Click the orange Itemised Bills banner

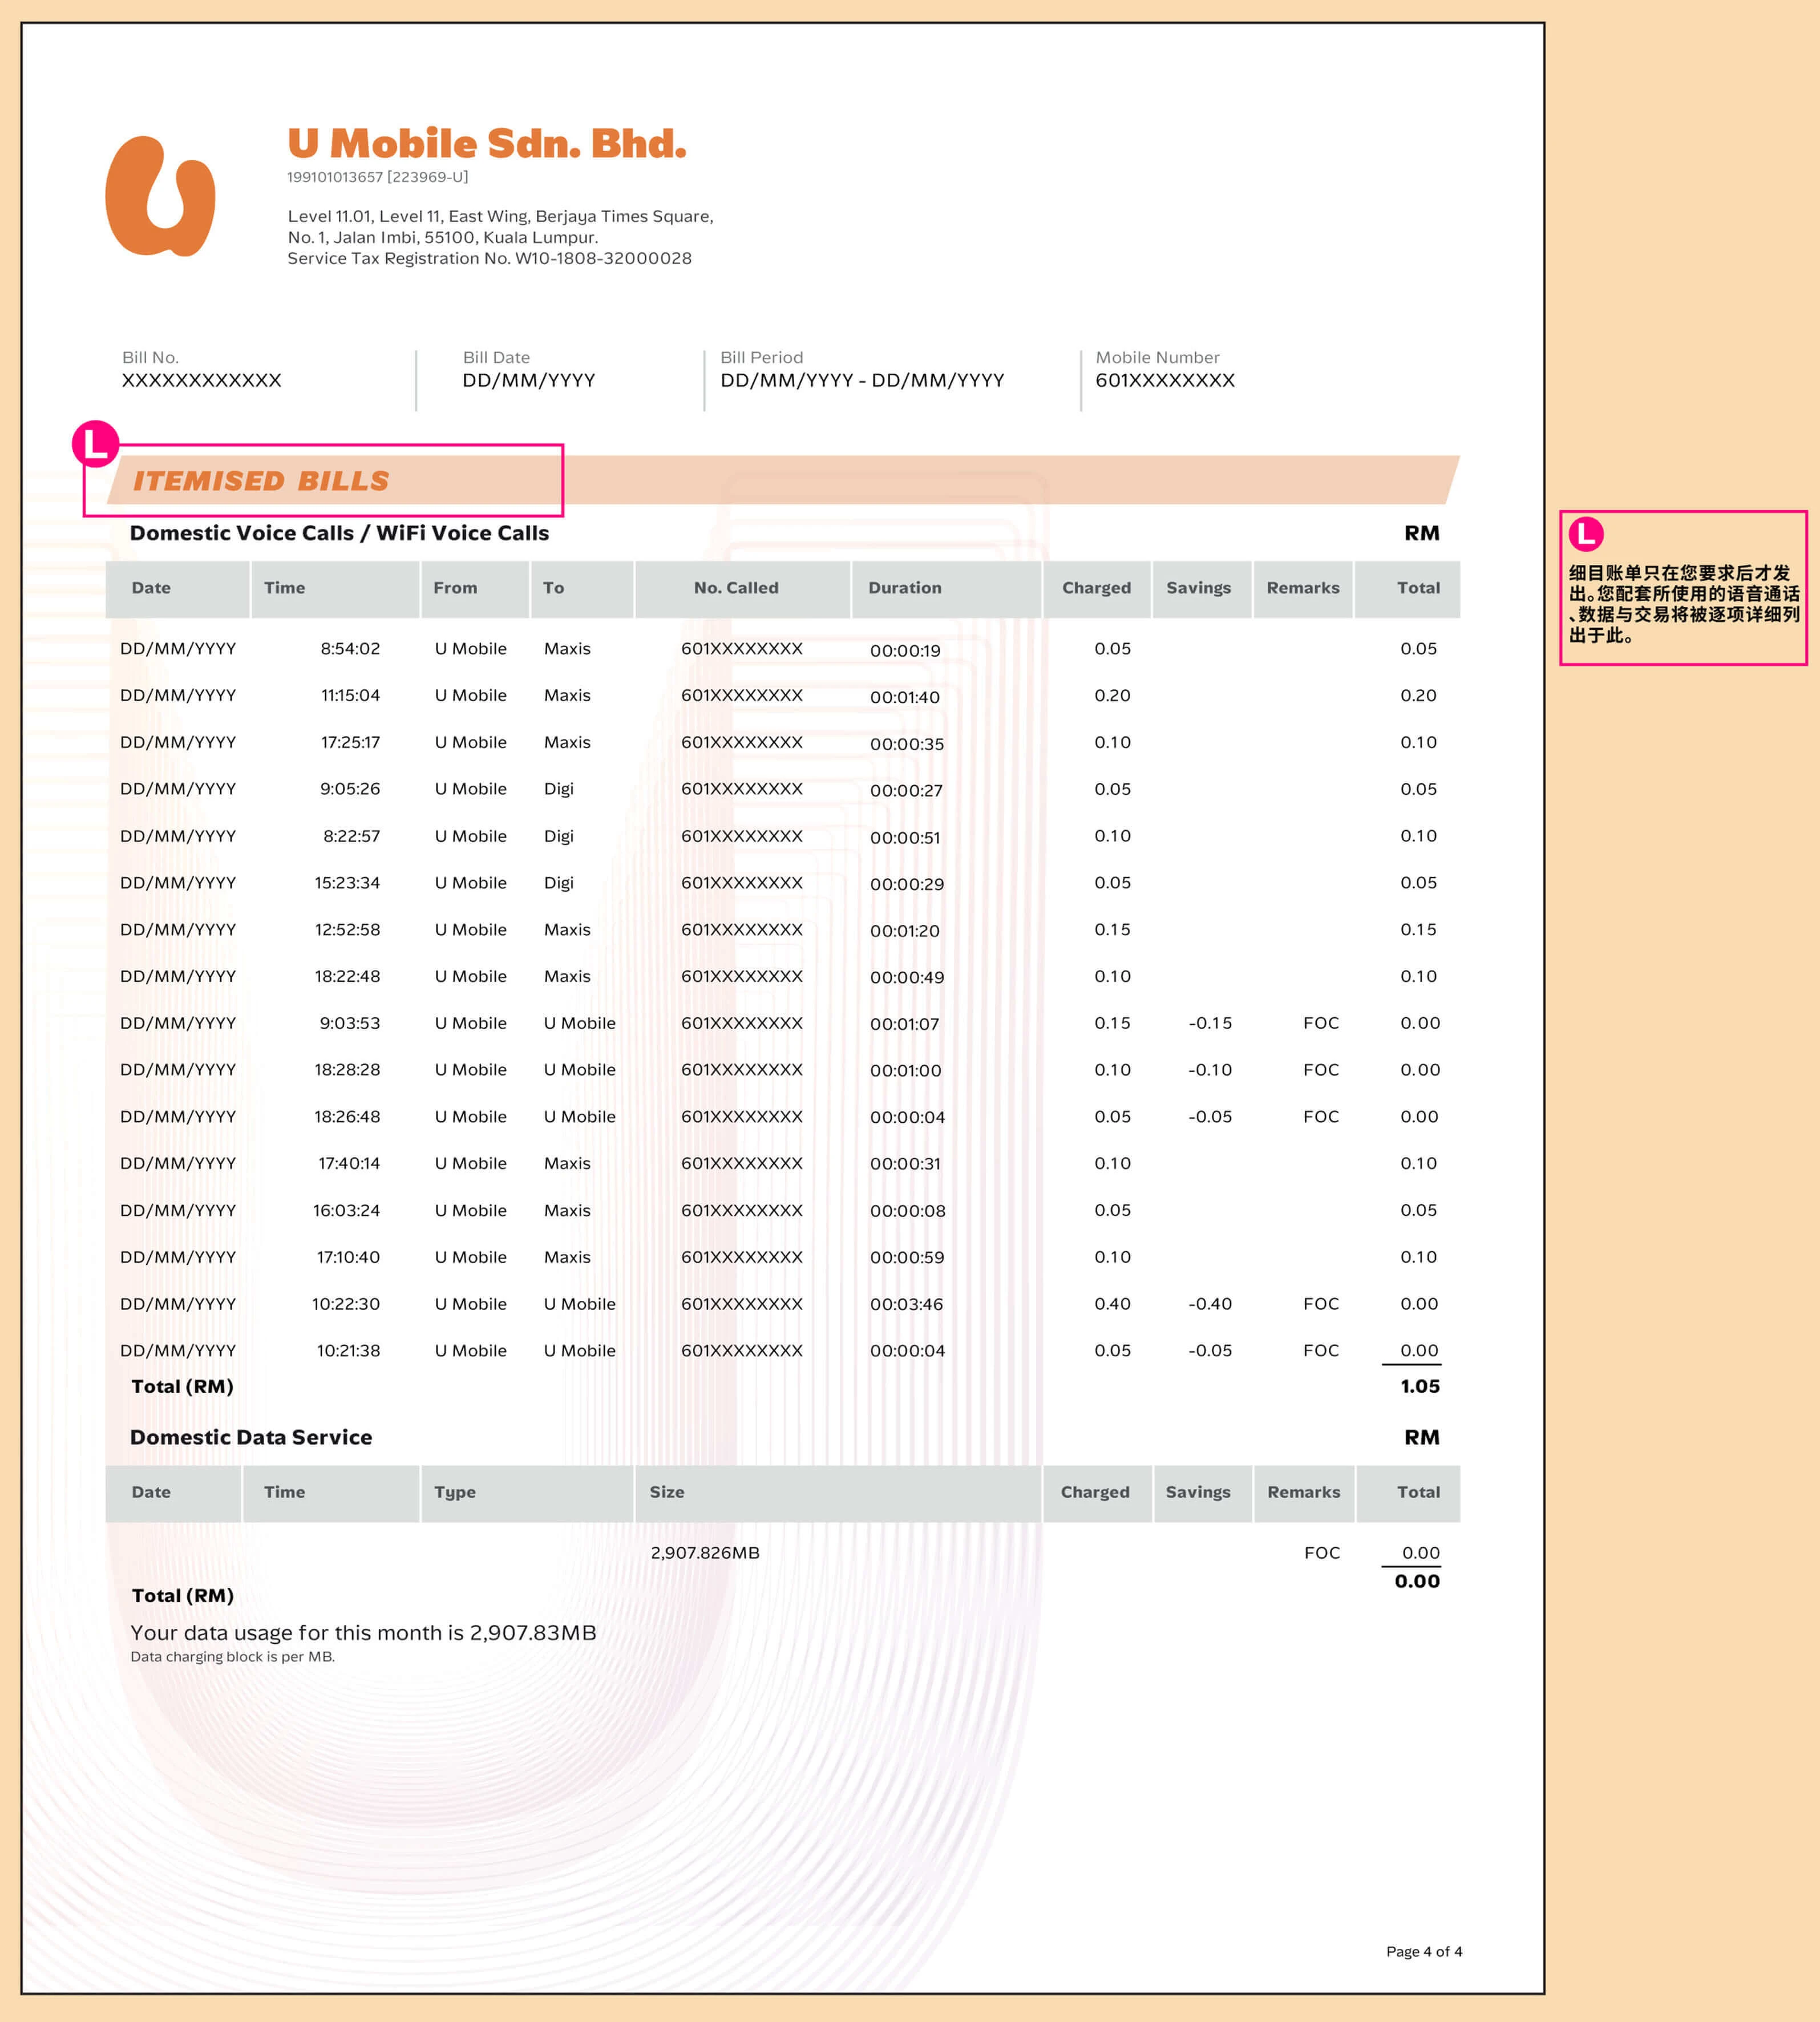(265, 482)
